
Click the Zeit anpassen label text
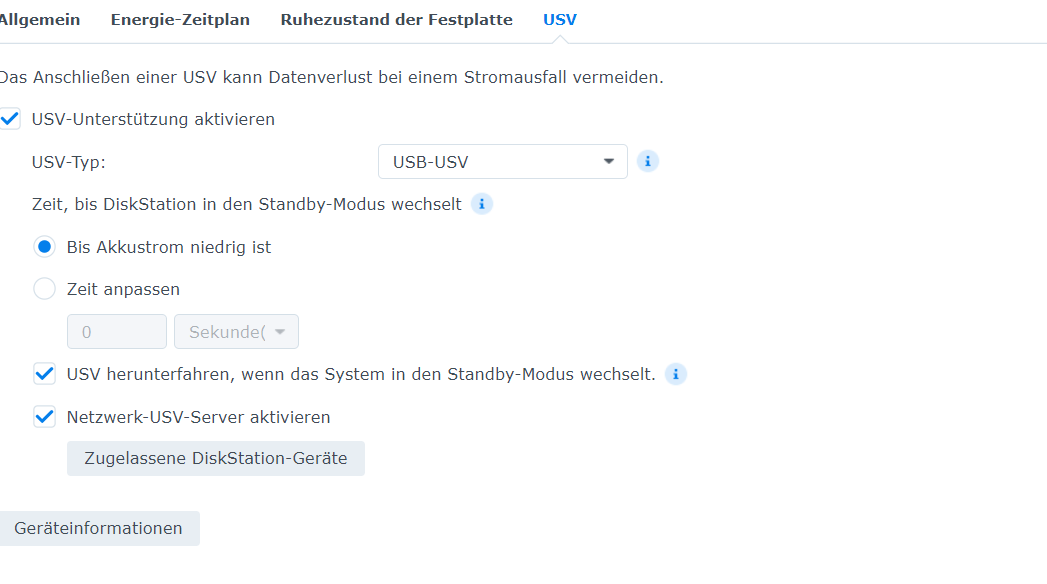(124, 290)
